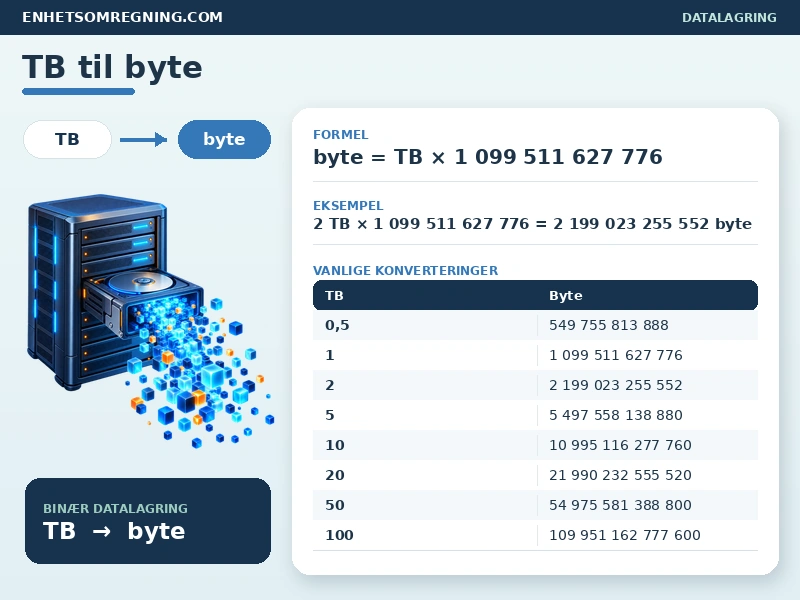
Task: Click the value '10 995 116 277 760'
Action: point(620,445)
